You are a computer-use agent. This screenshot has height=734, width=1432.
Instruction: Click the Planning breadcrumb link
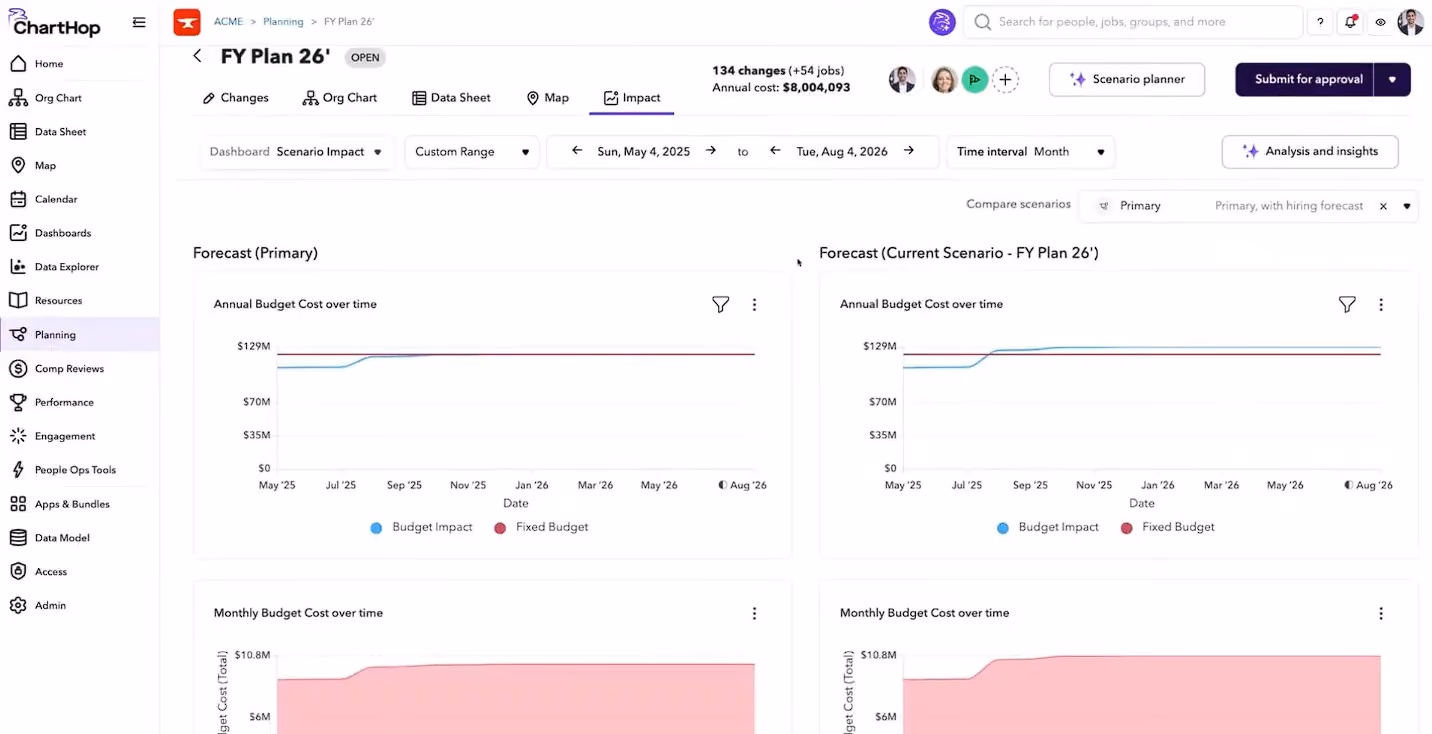tap(283, 22)
